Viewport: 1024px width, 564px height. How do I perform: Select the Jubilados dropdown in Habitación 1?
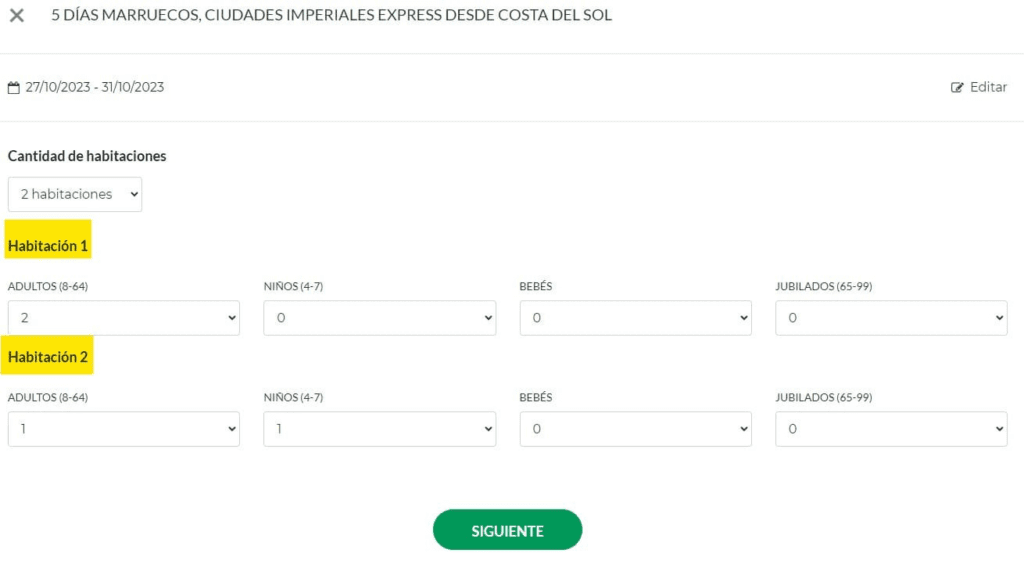pyautogui.click(x=891, y=318)
